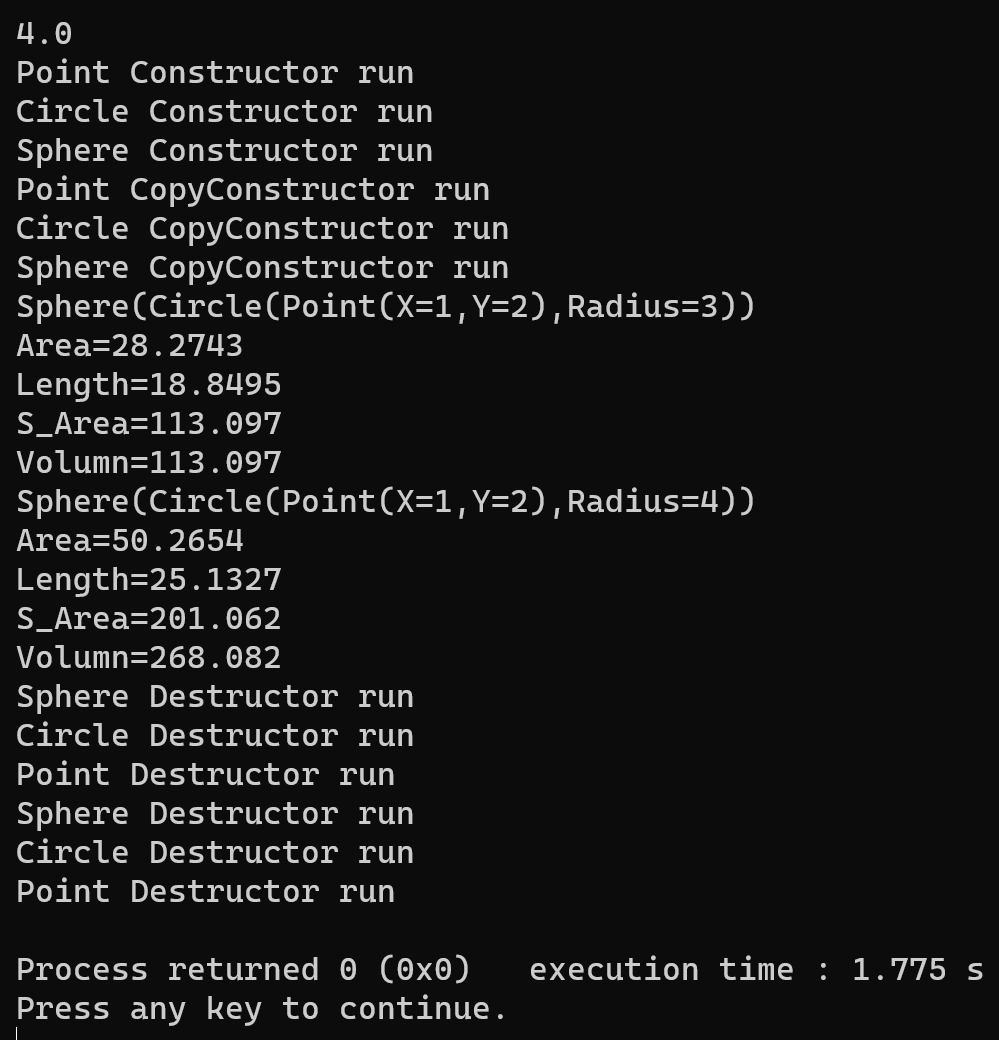
Task: Click the "Point Constructor run" line
Action: pyautogui.click(x=214, y=73)
